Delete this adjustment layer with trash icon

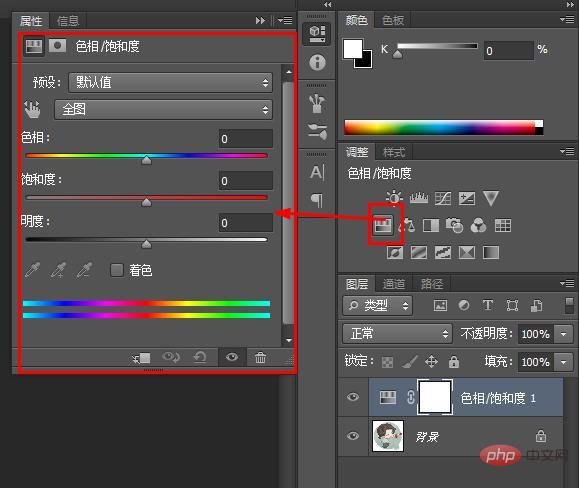260,357
